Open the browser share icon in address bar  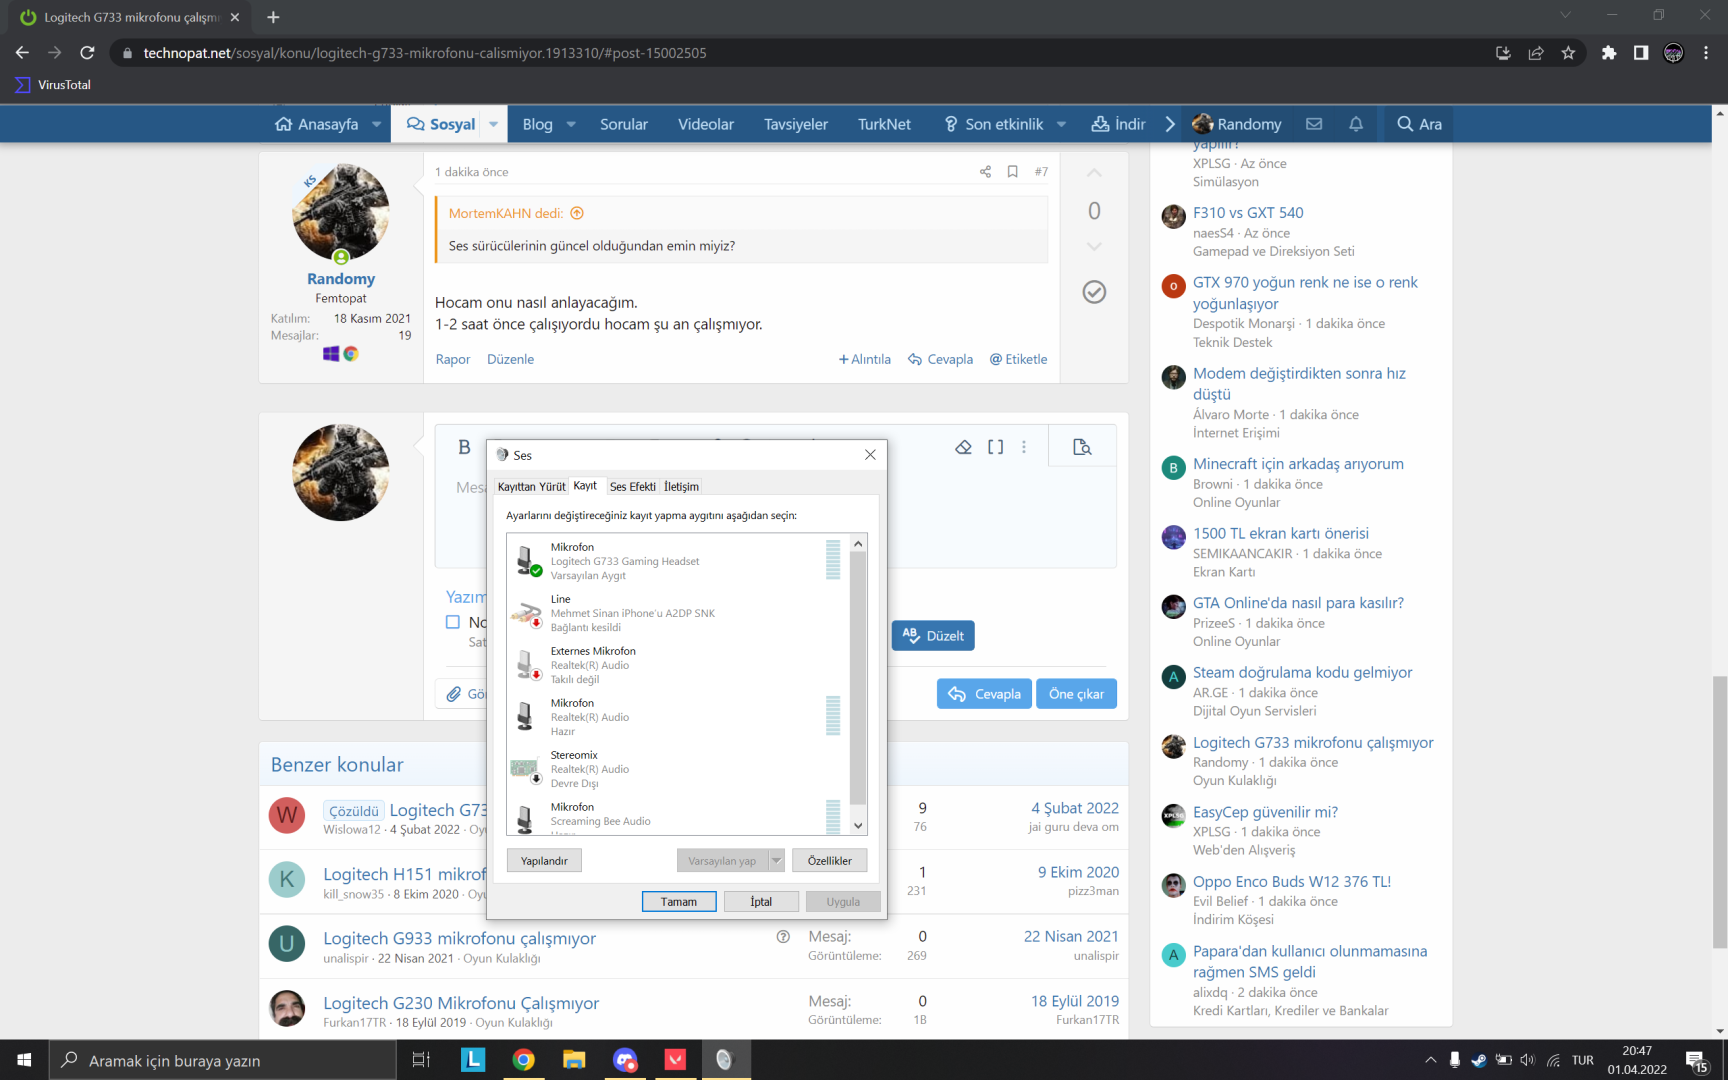tap(1536, 53)
